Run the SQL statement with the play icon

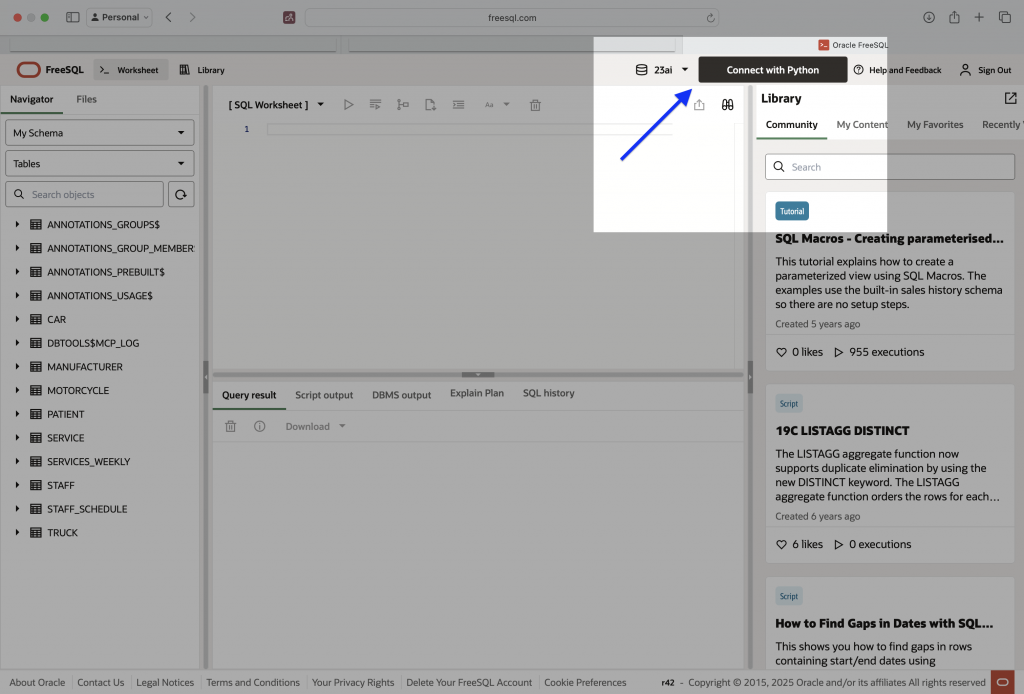click(x=349, y=104)
